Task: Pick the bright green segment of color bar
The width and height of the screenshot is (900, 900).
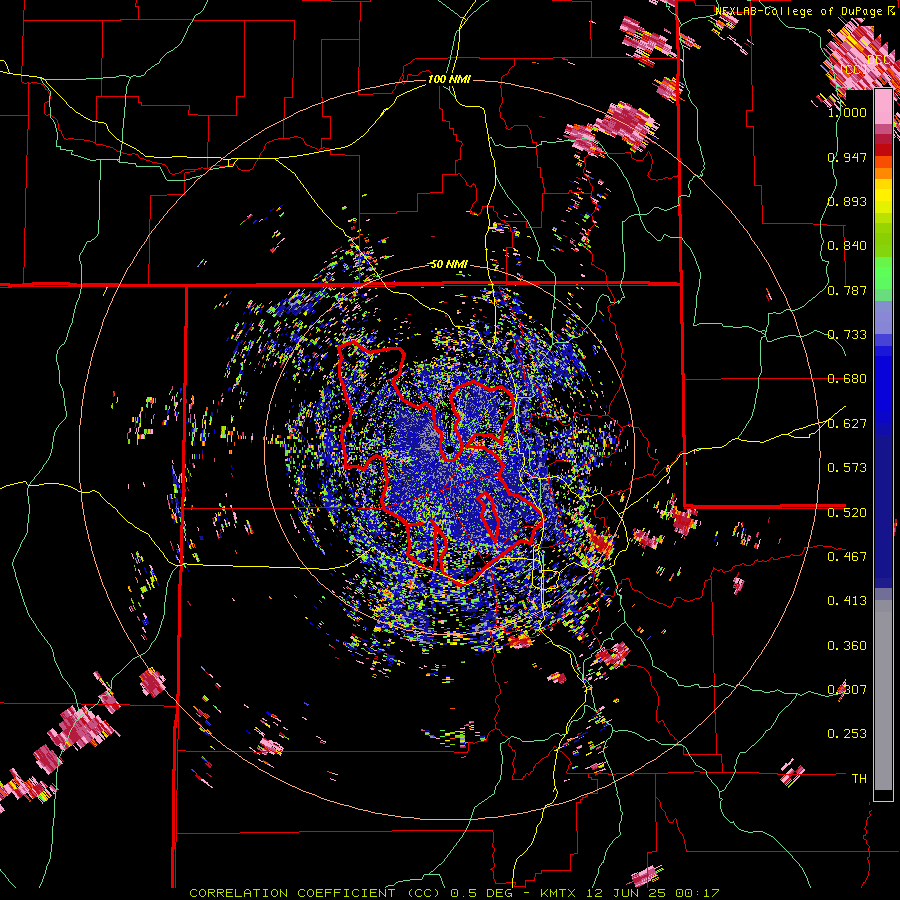Action: (883, 273)
